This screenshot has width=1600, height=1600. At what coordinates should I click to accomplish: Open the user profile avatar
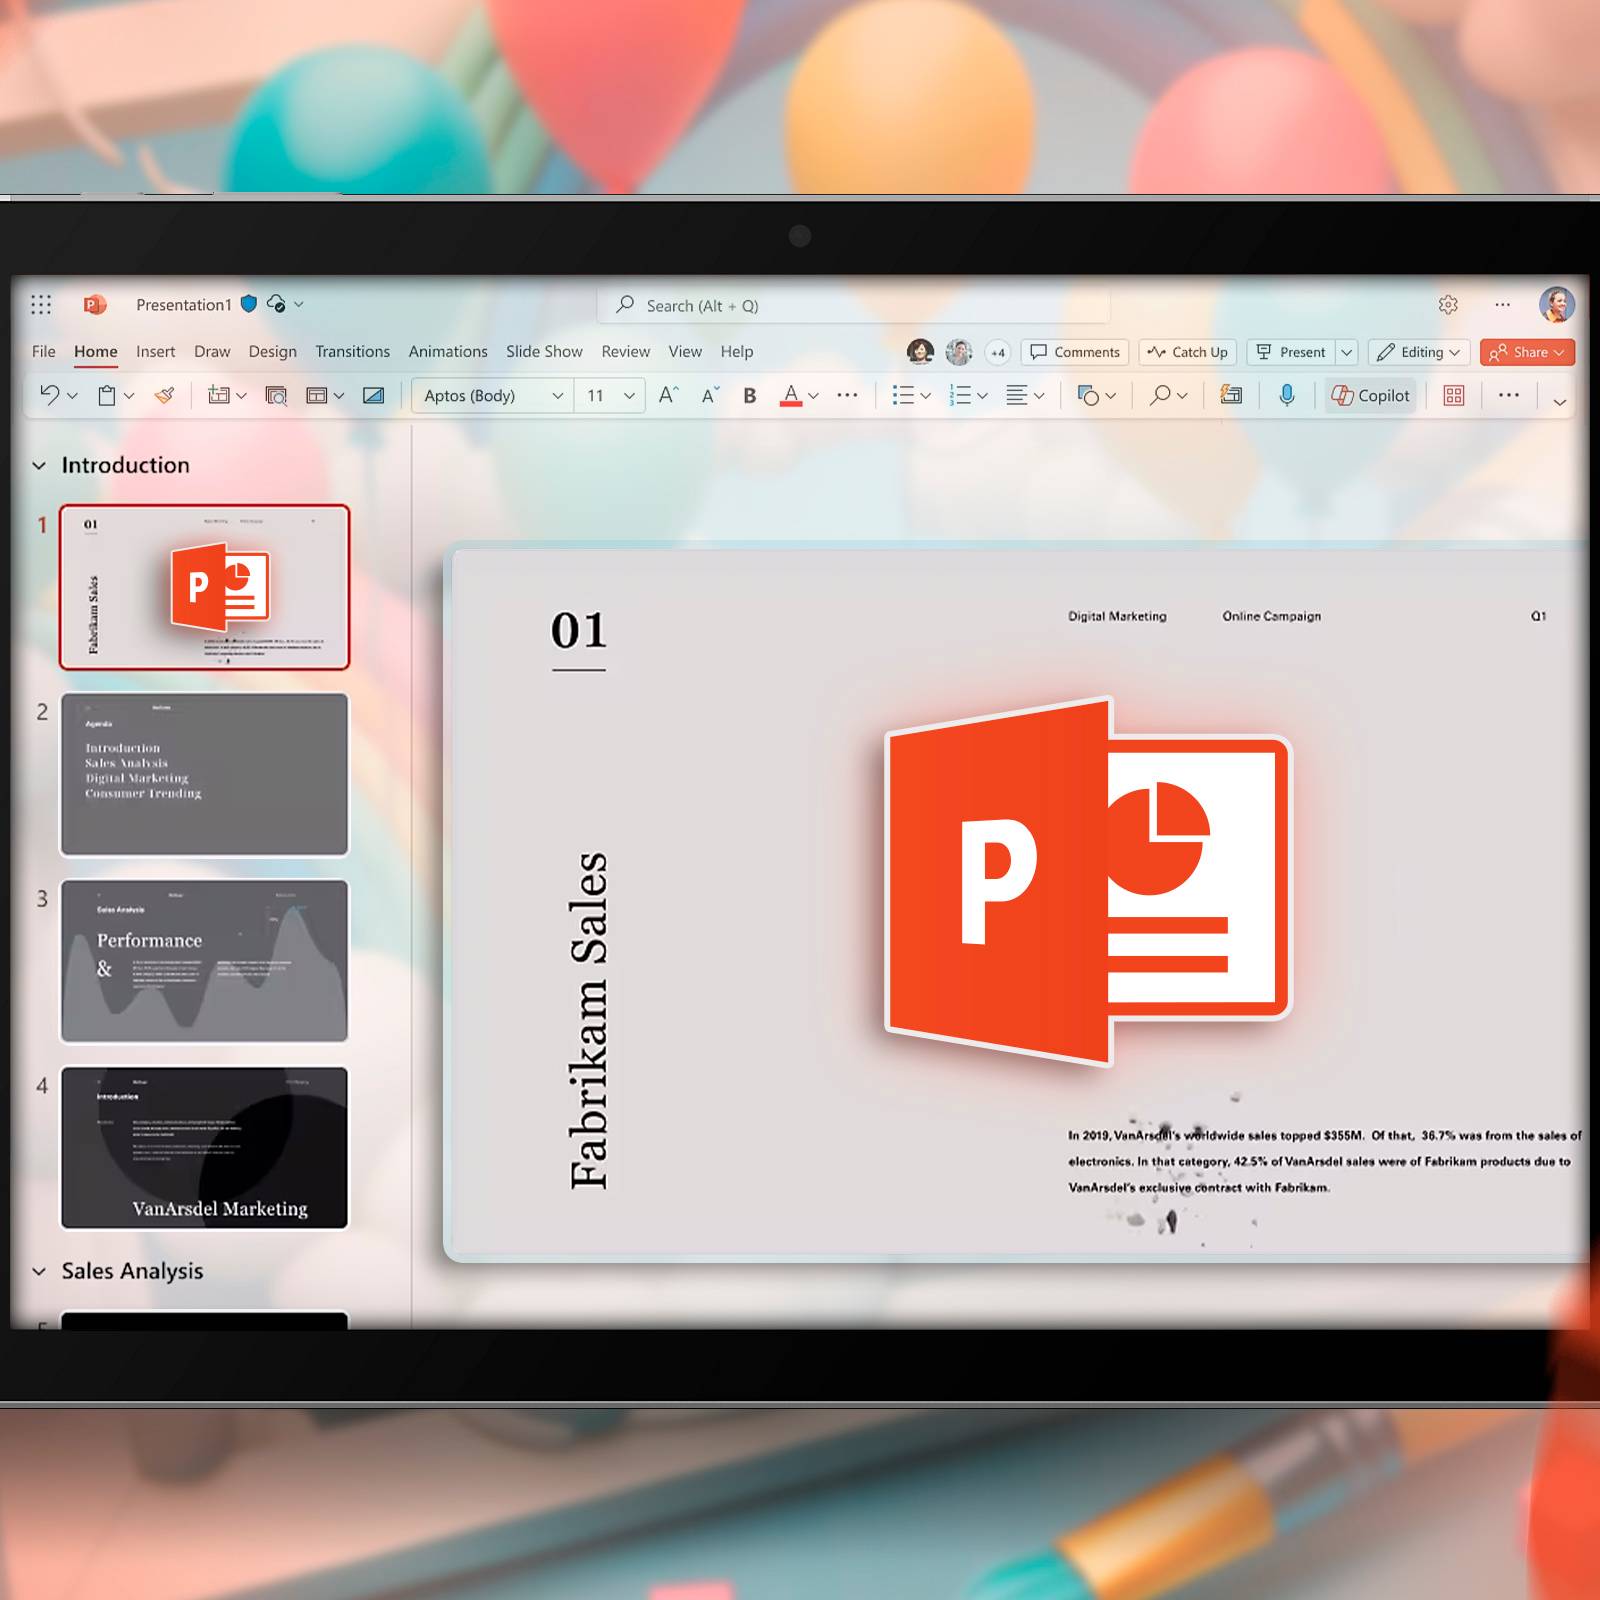tap(1556, 305)
